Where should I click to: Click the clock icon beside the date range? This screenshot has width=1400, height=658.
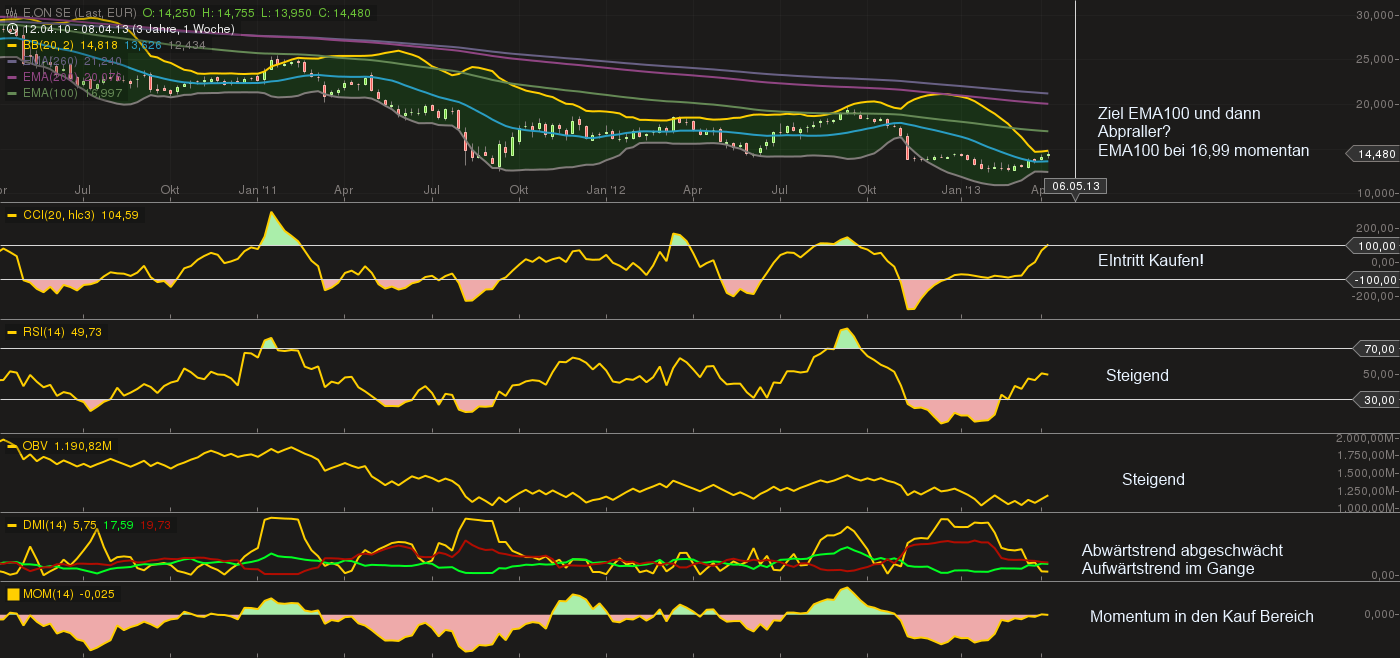[12, 29]
